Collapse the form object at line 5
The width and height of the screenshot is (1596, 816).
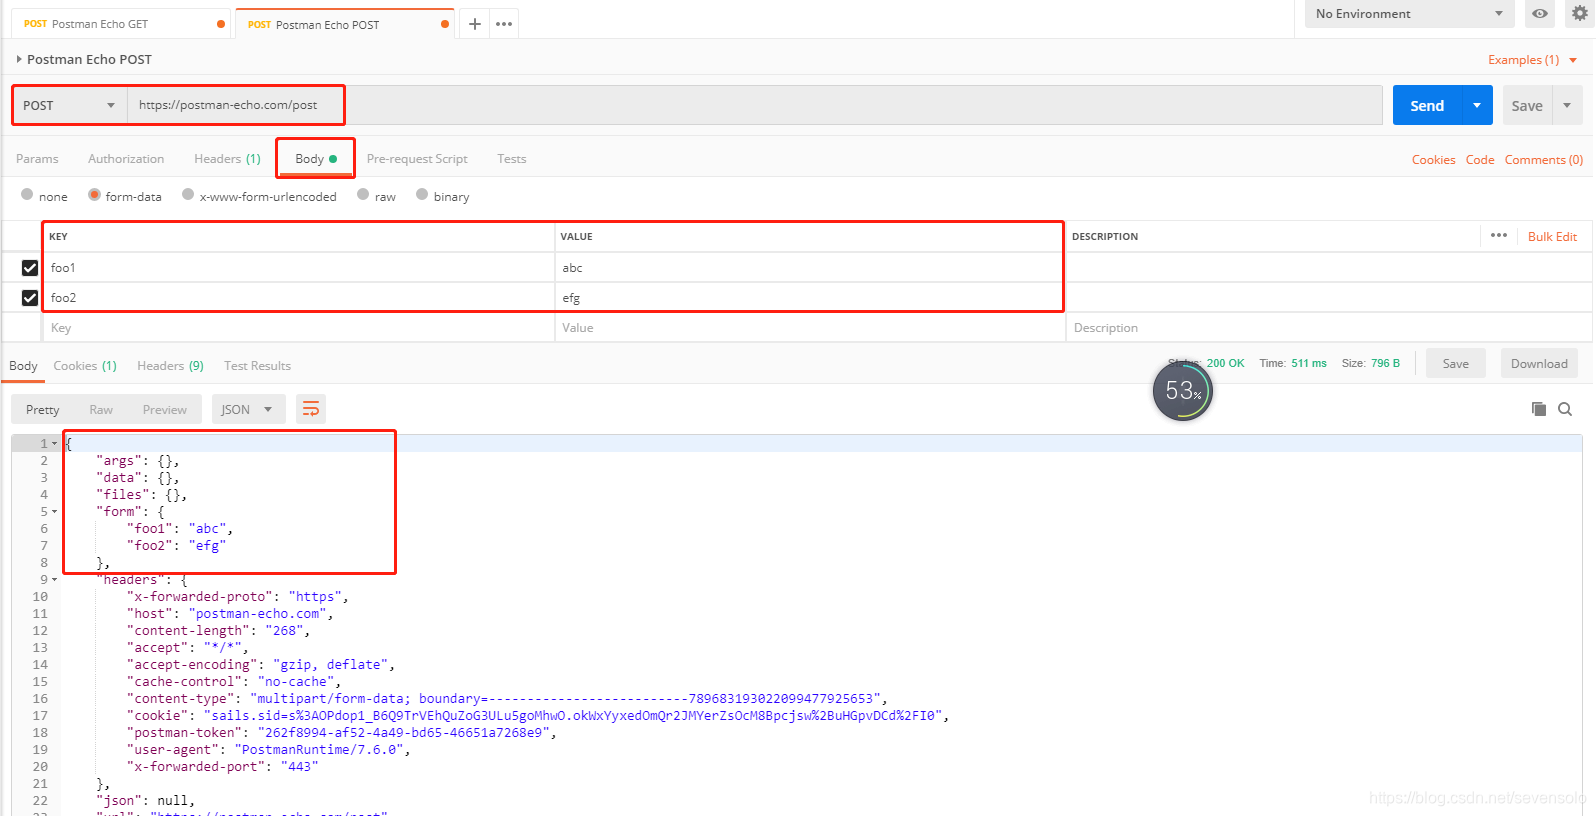coord(55,511)
